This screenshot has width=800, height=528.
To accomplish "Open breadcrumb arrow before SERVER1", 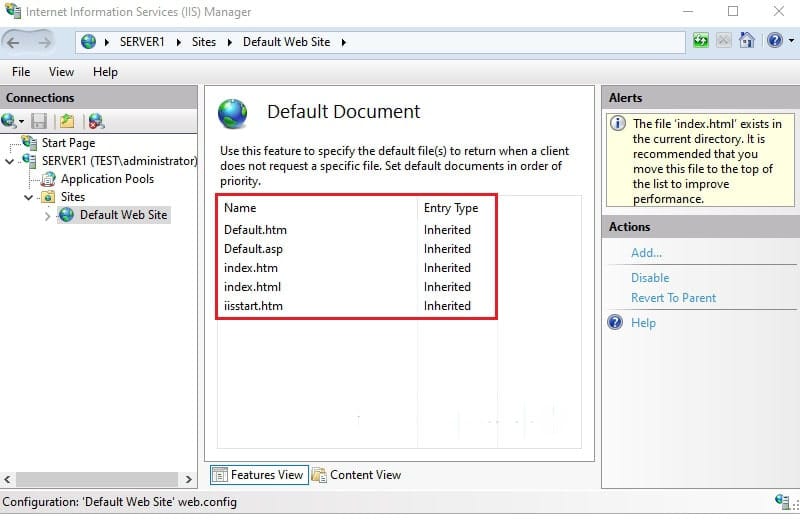I will coord(107,42).
